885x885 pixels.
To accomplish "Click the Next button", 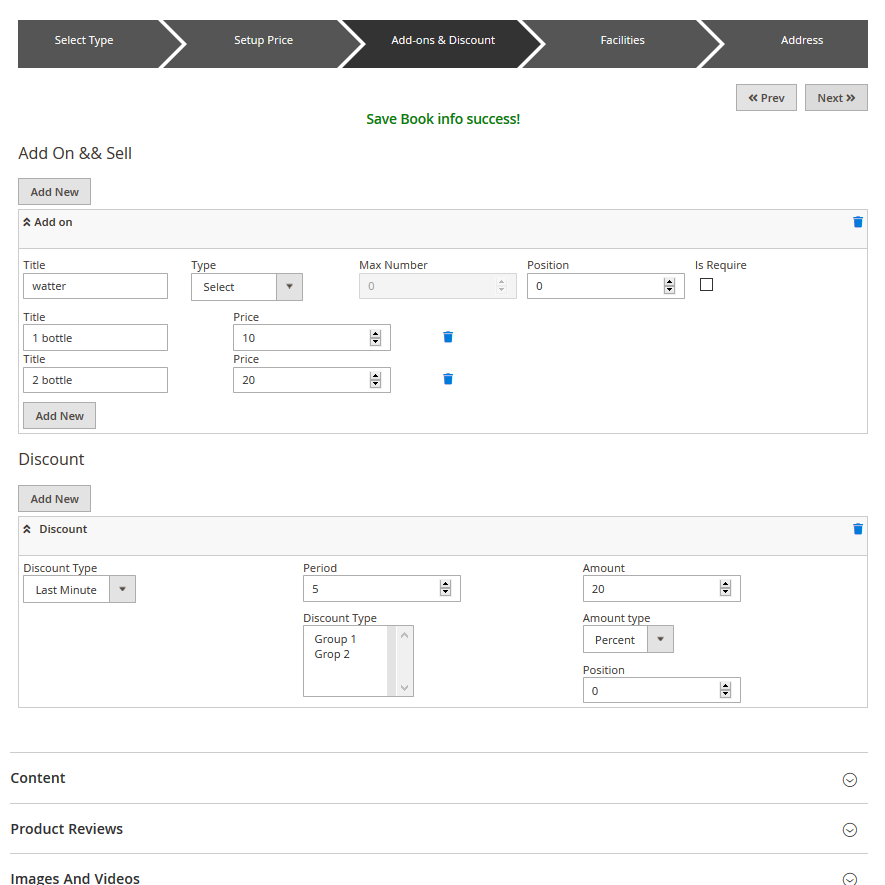I will coord(835,98).
